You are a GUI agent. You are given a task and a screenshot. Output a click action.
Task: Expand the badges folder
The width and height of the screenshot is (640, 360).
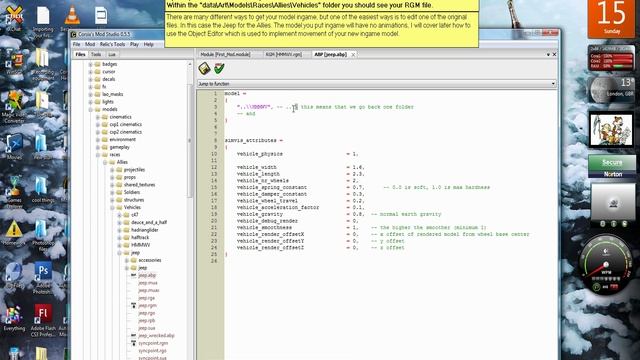pyautogui.click(x=90, y=64)
